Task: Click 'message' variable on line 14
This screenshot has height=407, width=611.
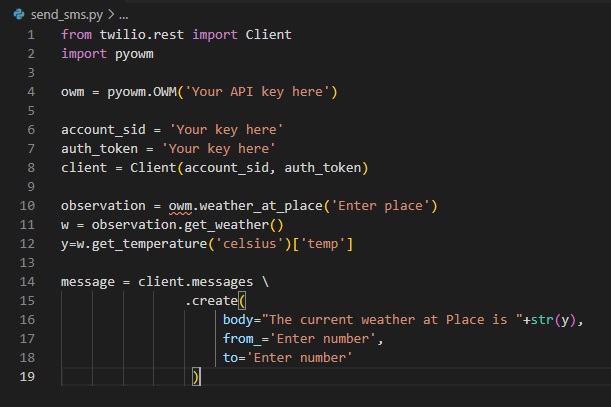Action: coord(88,282)
